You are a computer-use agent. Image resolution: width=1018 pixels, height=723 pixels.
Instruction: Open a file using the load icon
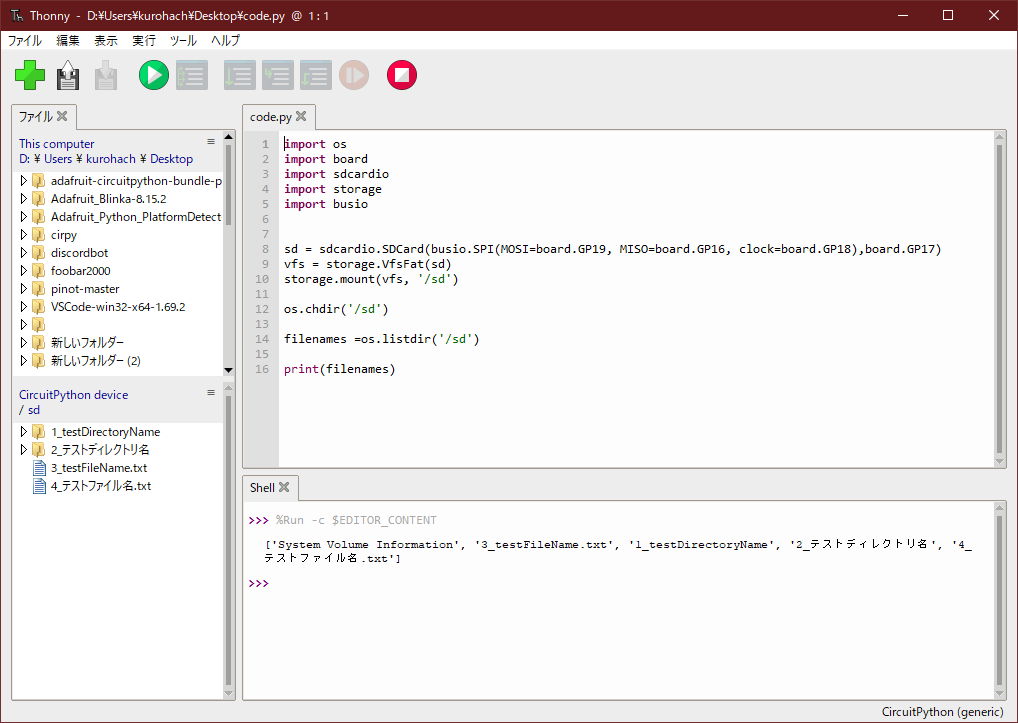click(68, 75)
